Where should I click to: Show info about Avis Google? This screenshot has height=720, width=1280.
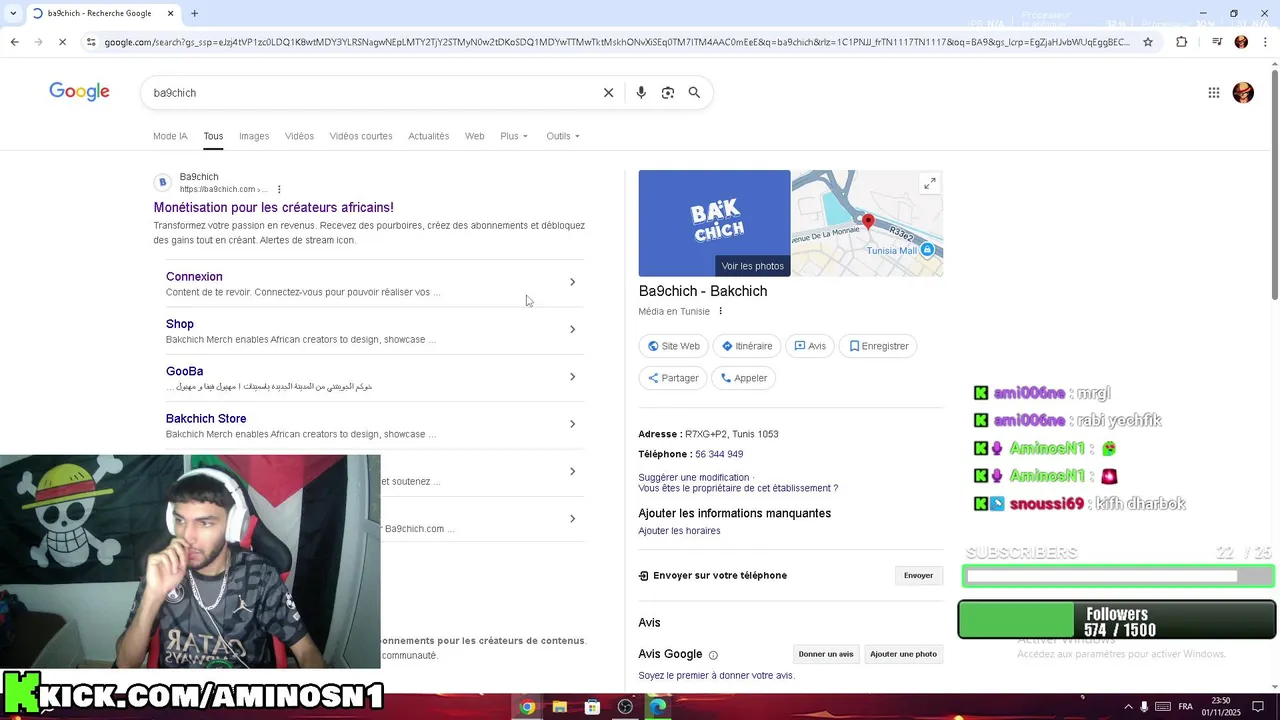(x=713, y=655)
